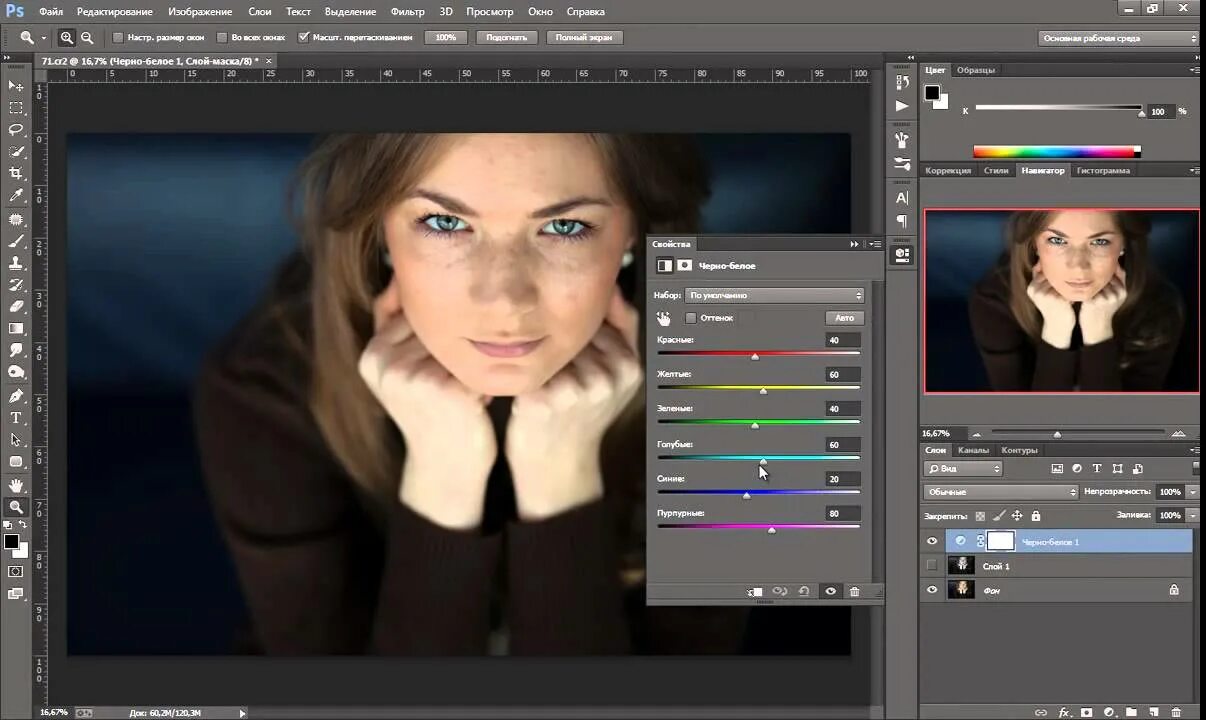Select the Horizontal Type (T) tool
This screenshot has width=1206, height=720.
[x=16, y=417]
